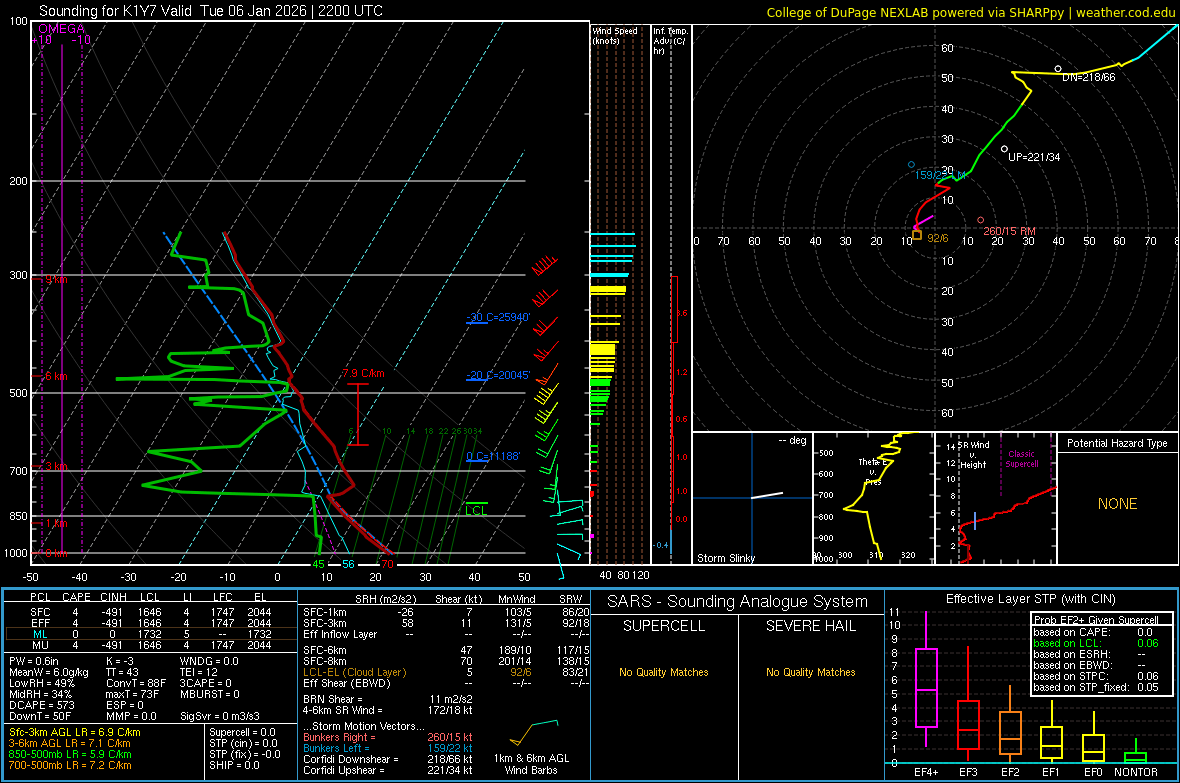Click the red 7.9 C/km lapse rate bracket
Viewport: 1180px width, 783px height.
tap(358, 415)
